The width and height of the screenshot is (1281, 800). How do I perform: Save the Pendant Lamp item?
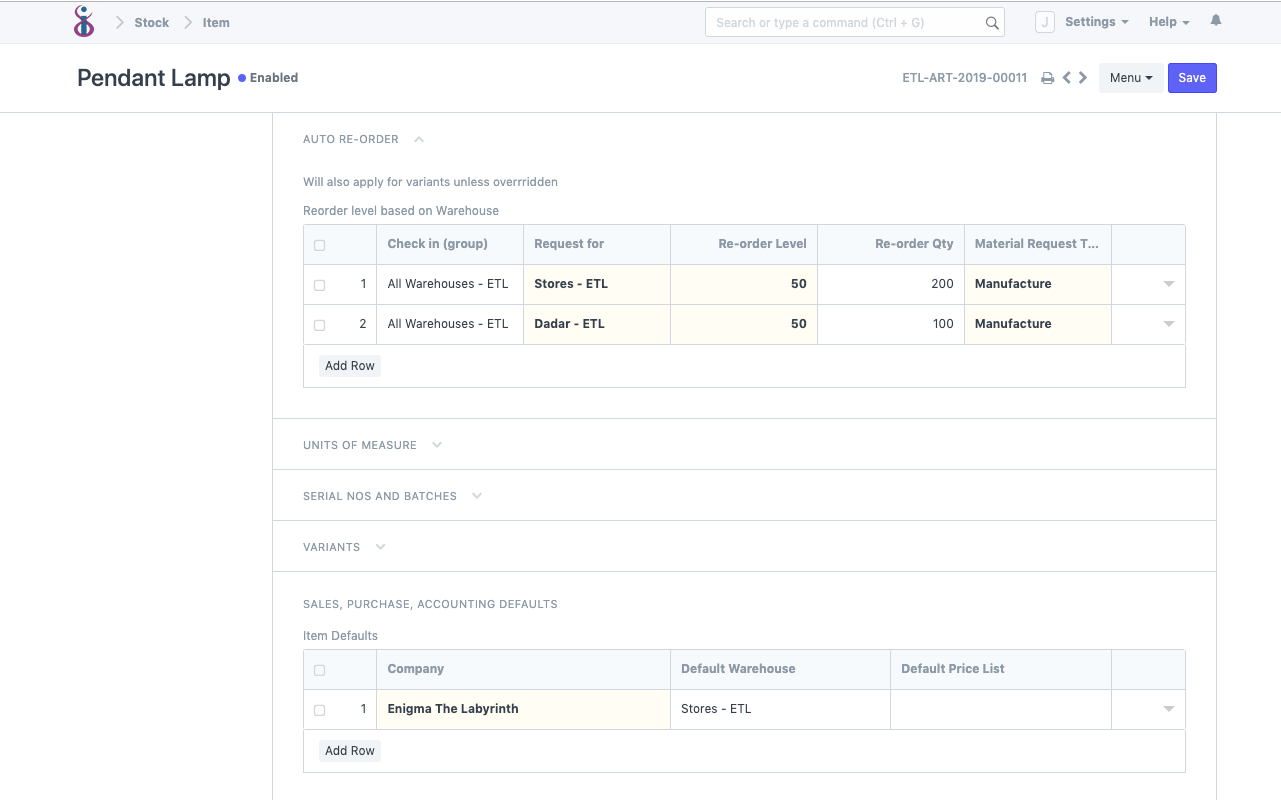pos(1192,77)
